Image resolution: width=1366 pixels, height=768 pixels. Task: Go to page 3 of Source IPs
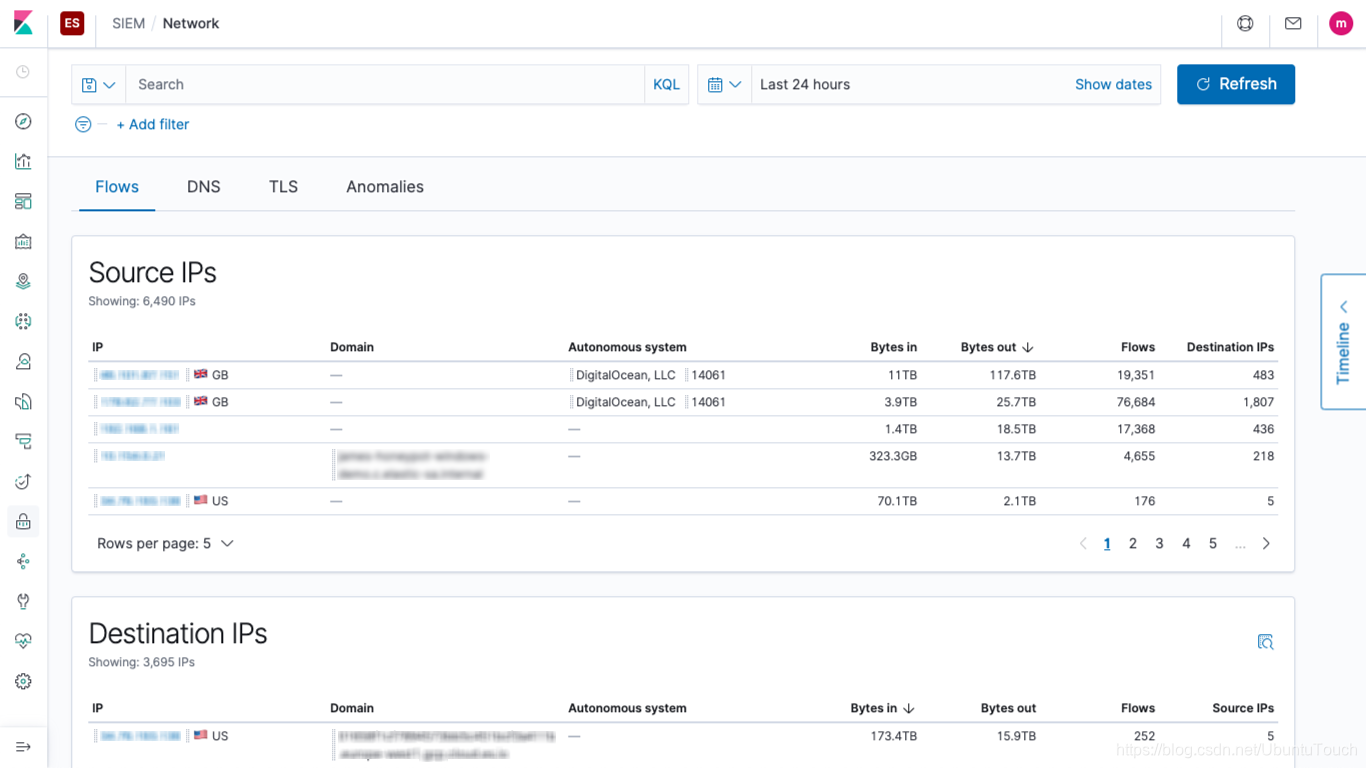(x=1159, y=543)
